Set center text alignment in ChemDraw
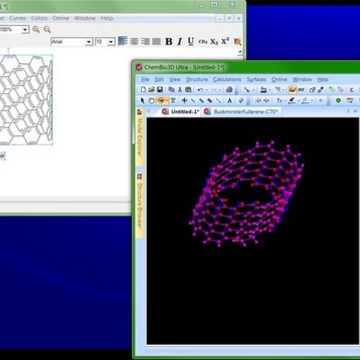360x360 pixels. 134,41
